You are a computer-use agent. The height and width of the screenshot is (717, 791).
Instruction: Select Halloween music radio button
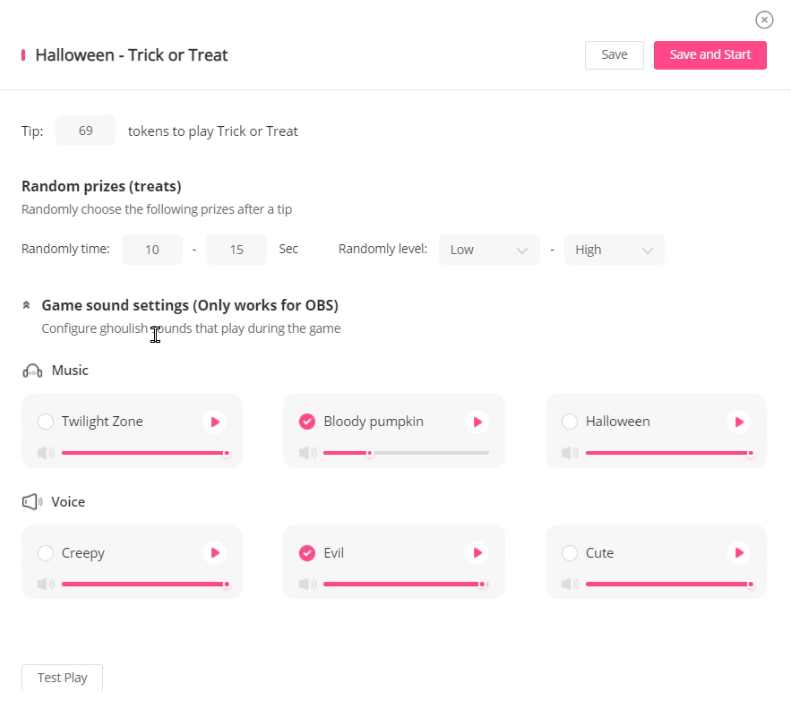point(570,422)
